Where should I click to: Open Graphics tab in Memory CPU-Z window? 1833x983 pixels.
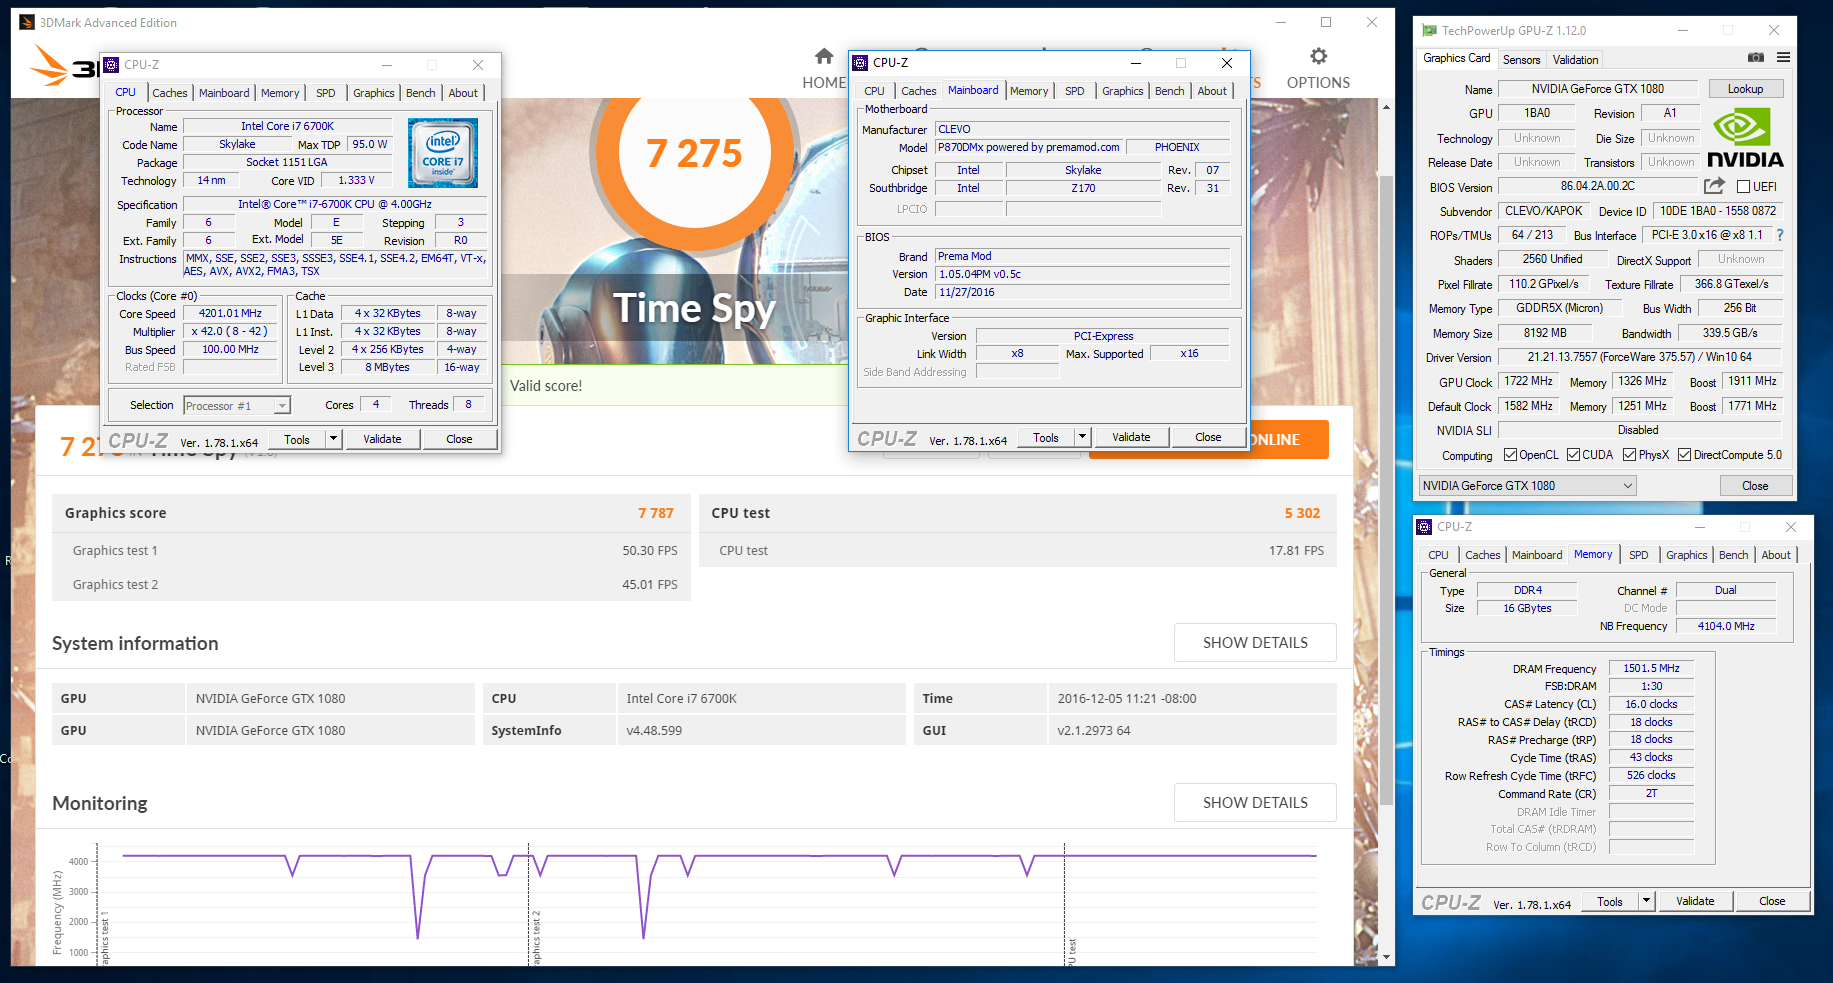1687,555
